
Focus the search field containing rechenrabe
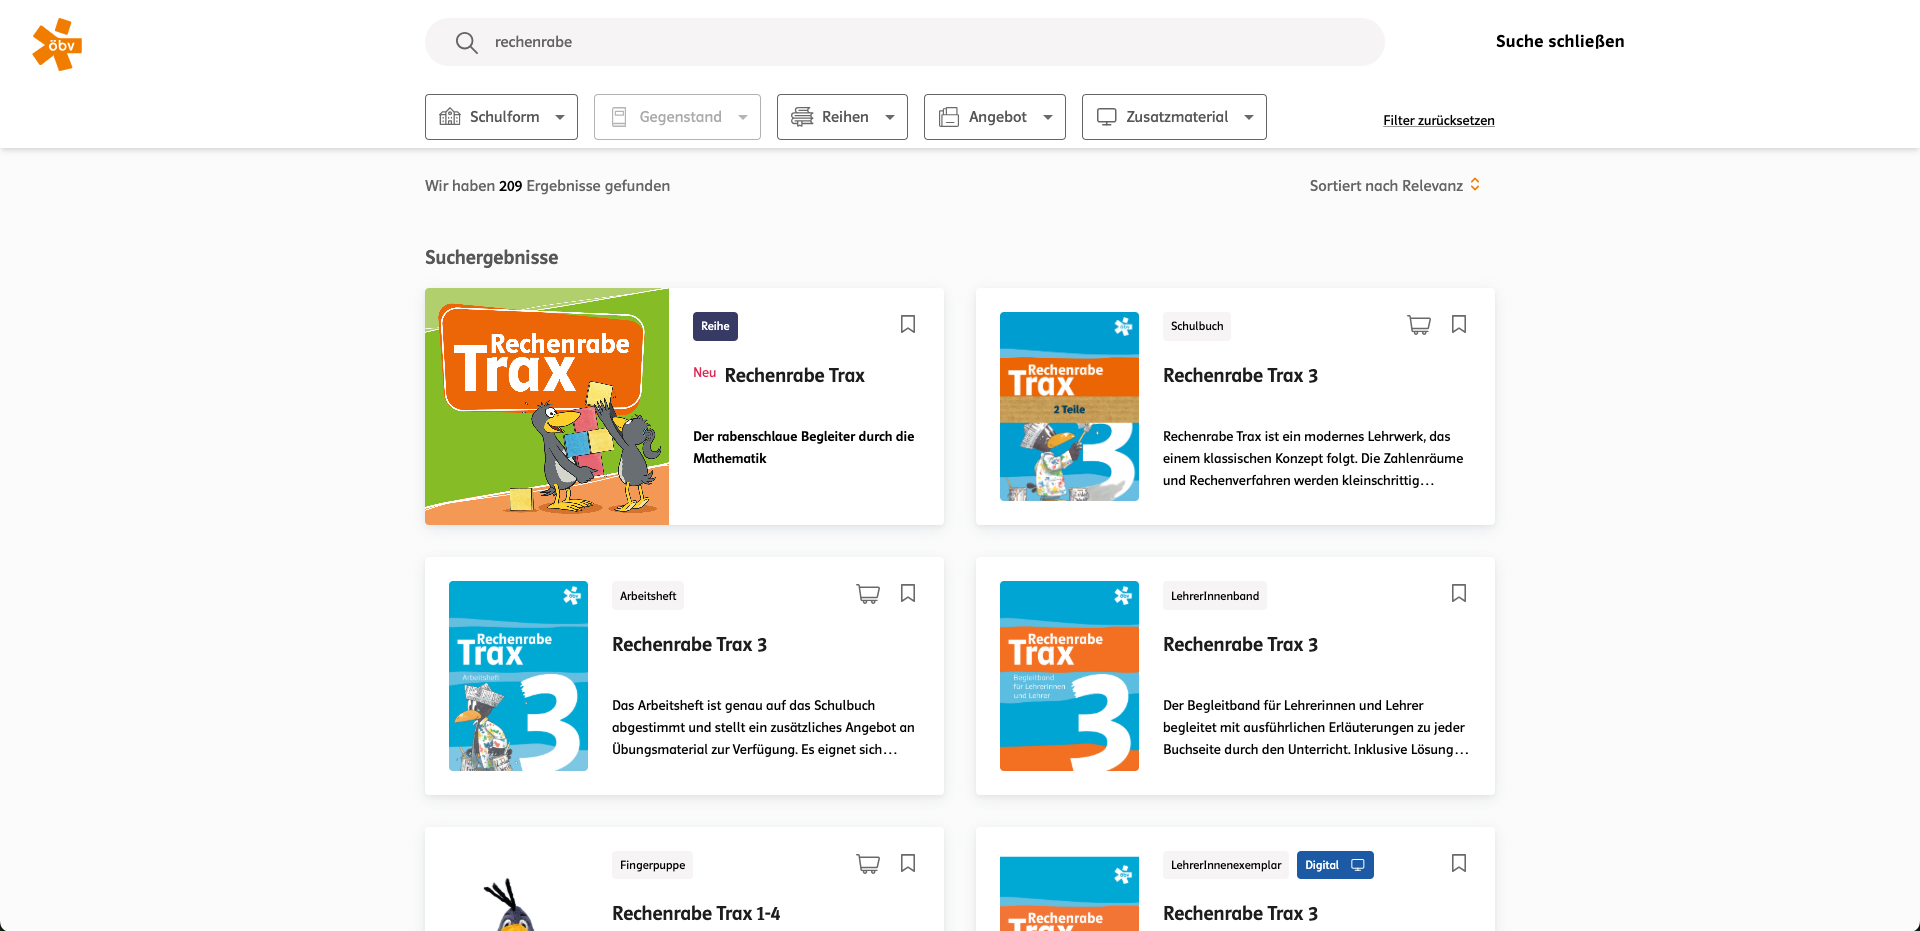tap(905, 42)
